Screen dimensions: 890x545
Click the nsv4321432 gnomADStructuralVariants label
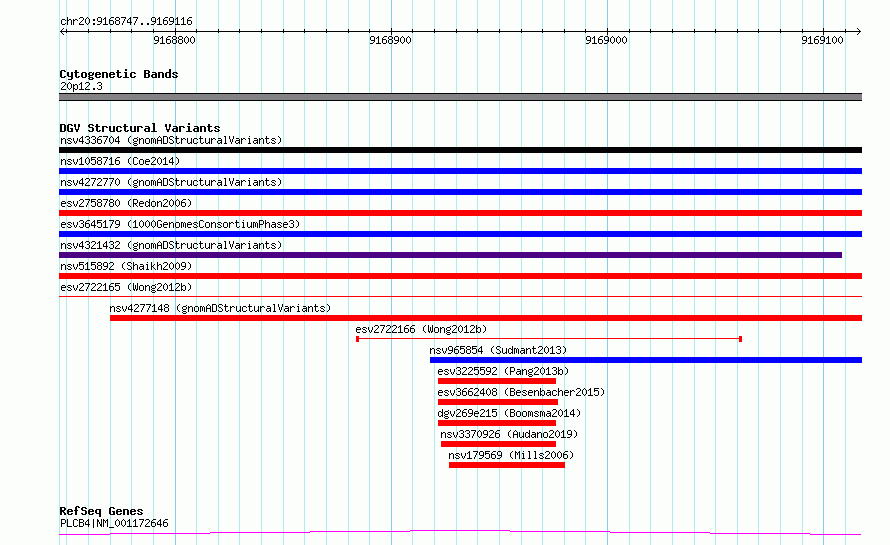(x=171, y=245)
